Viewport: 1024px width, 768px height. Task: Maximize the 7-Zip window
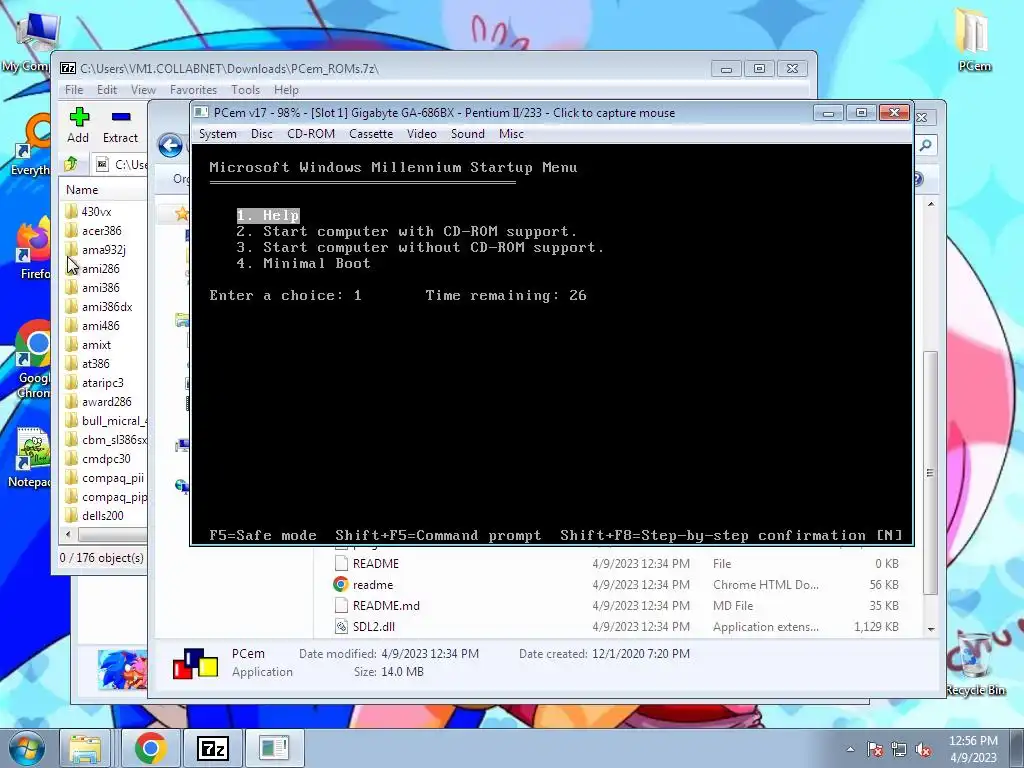point(759,69)
